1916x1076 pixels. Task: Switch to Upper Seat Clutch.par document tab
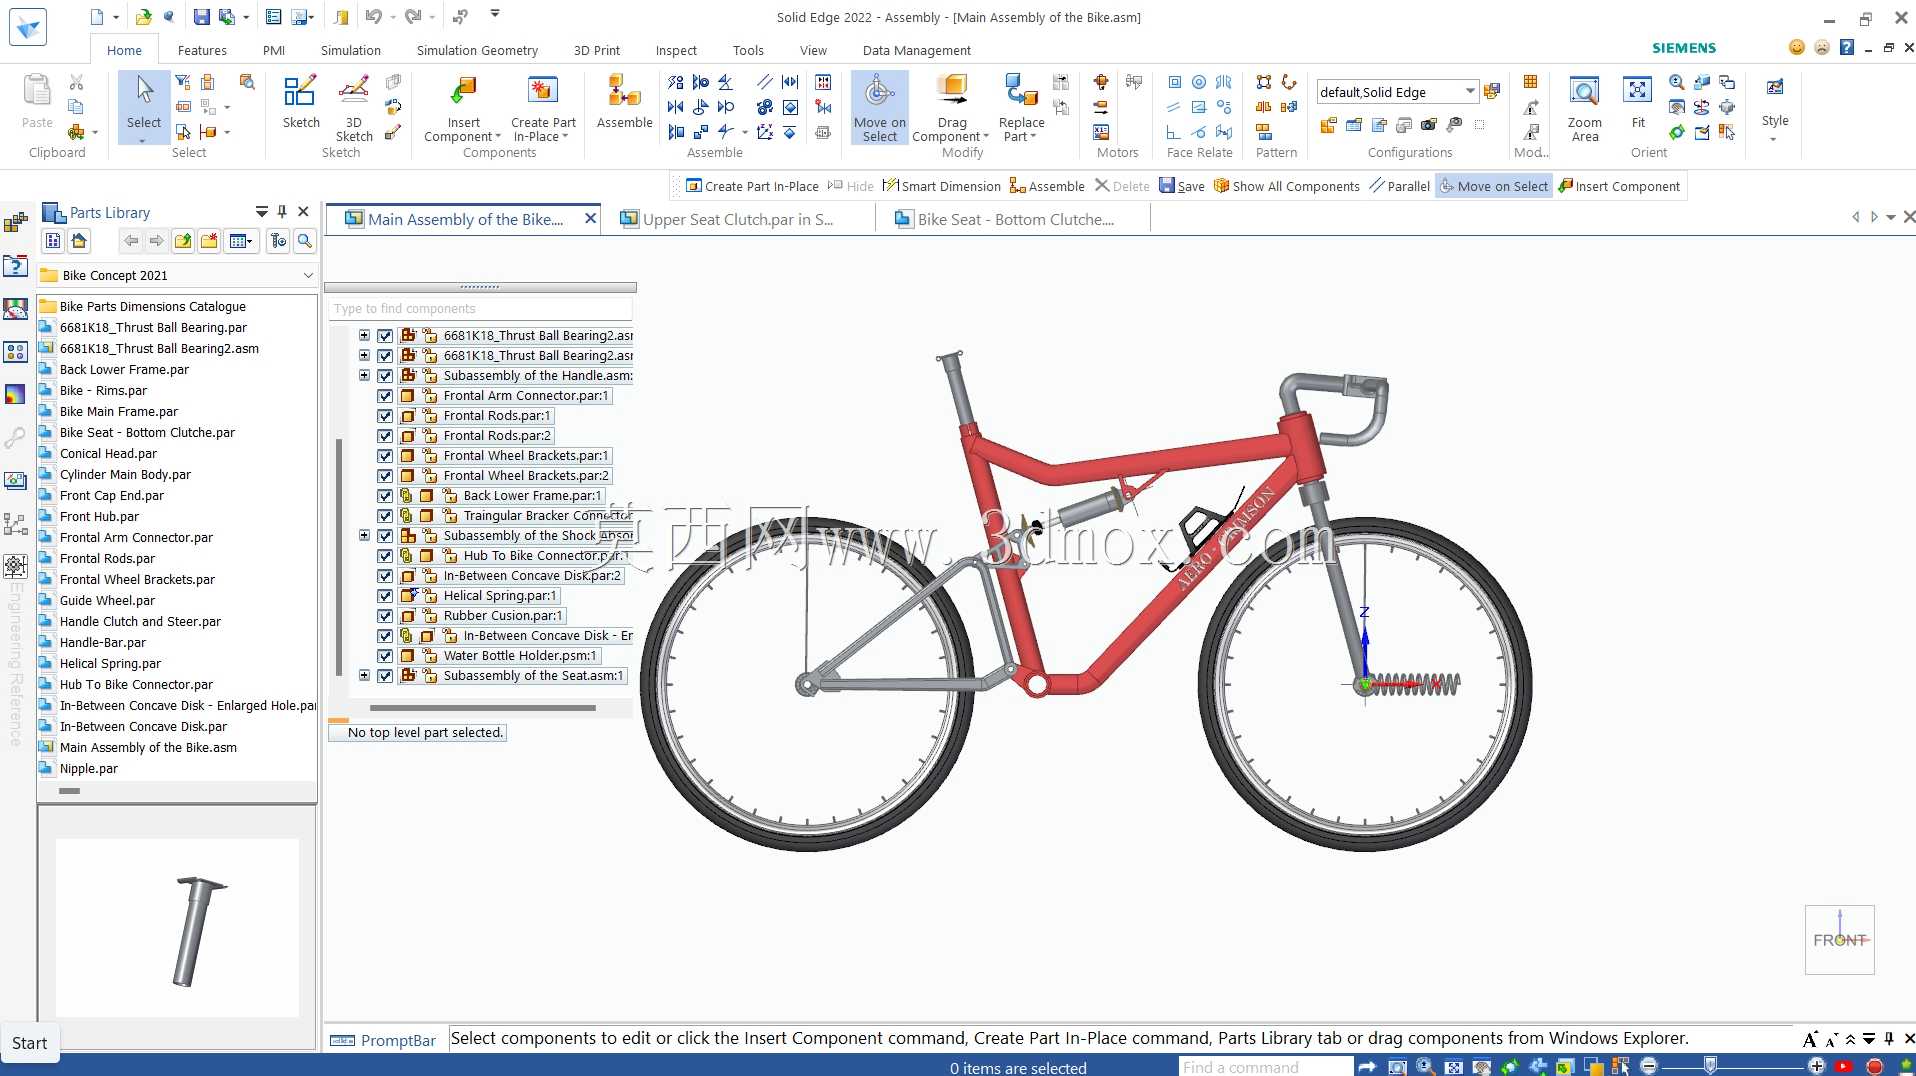[737, 219]
